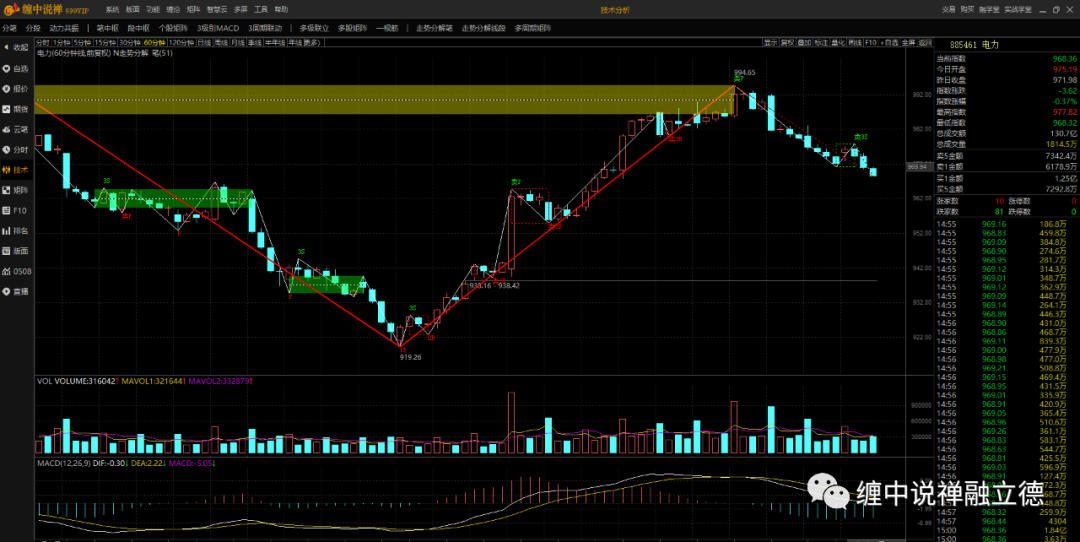Open the 0508 sidebar item
Image resolution: width=1080 pixels, height=542 pixels.
click(17, 271)
